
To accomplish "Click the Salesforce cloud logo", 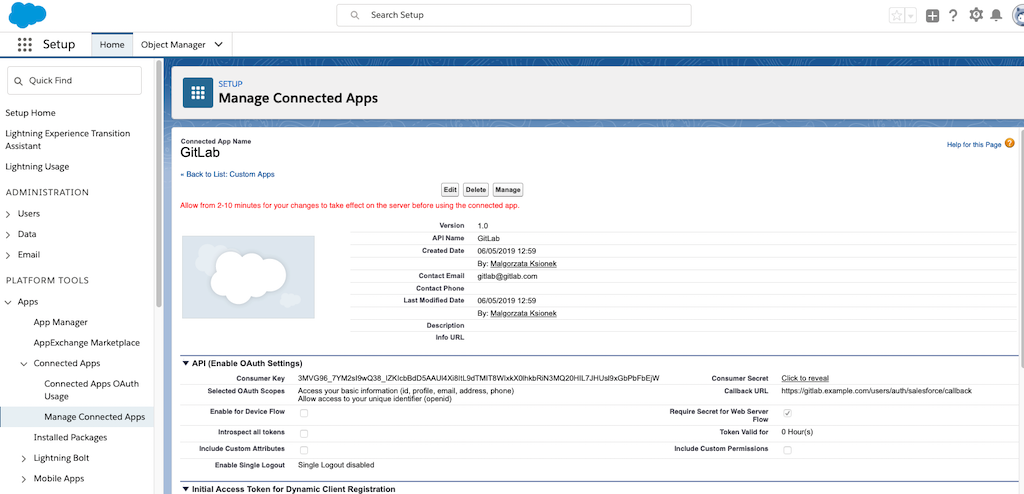I will coord(26,15).
